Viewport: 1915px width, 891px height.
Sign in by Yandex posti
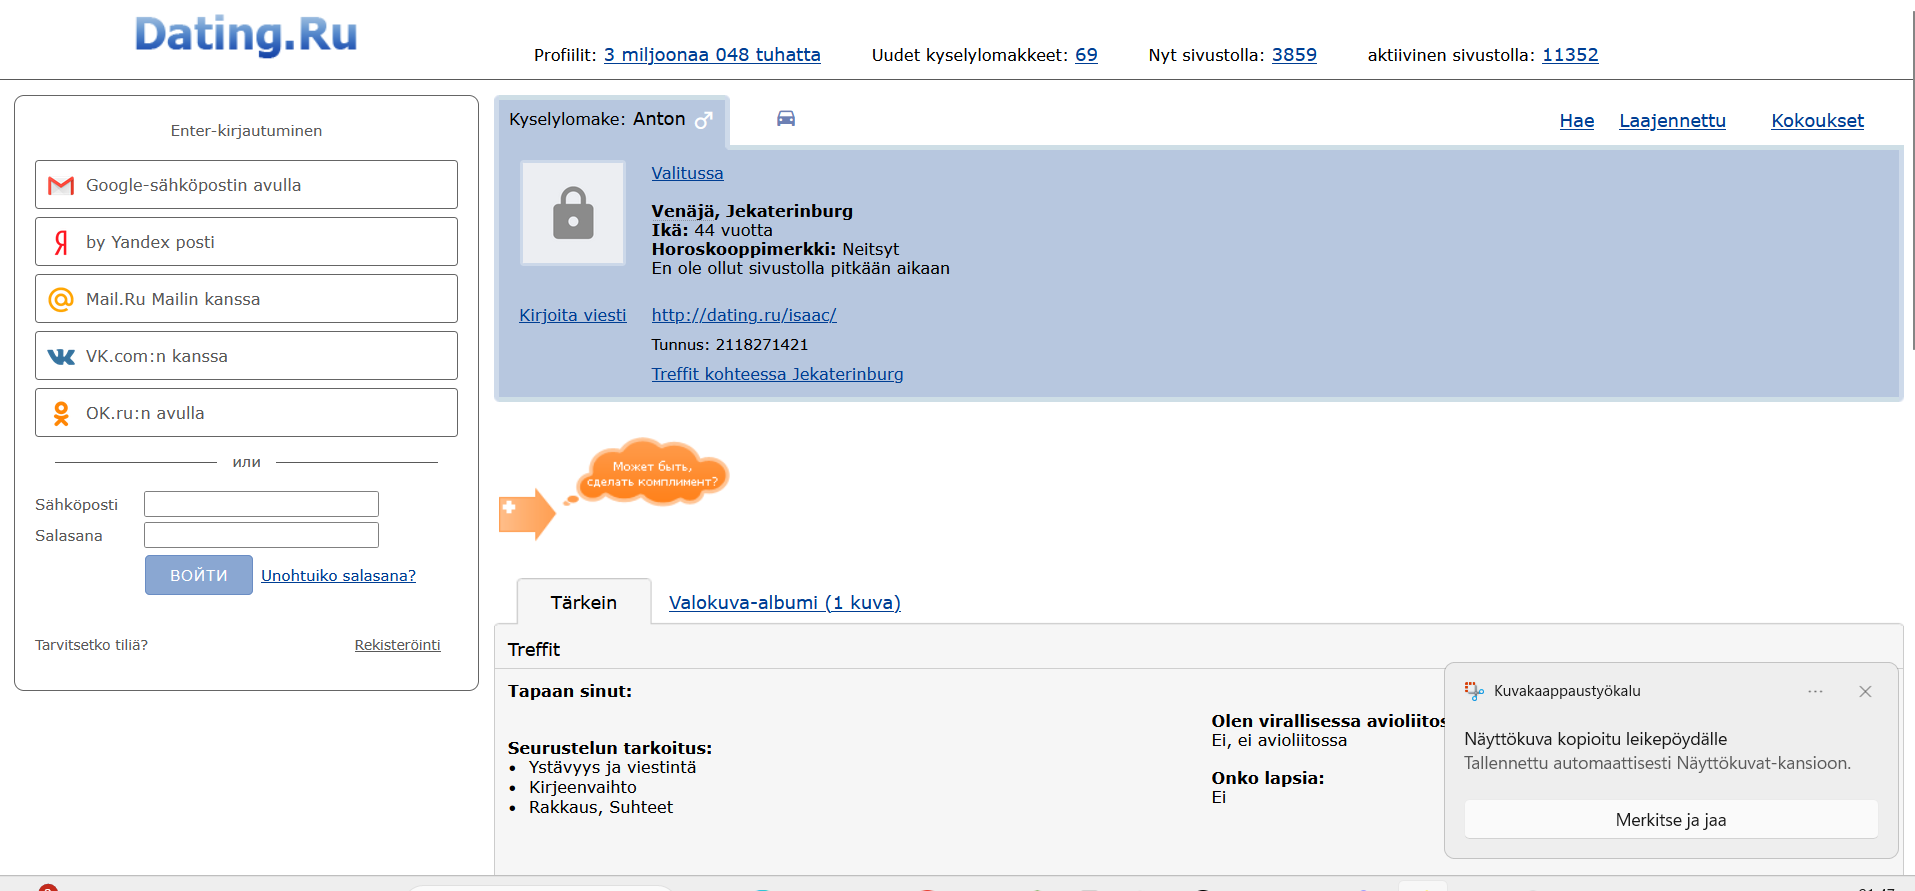click(246, 242)
